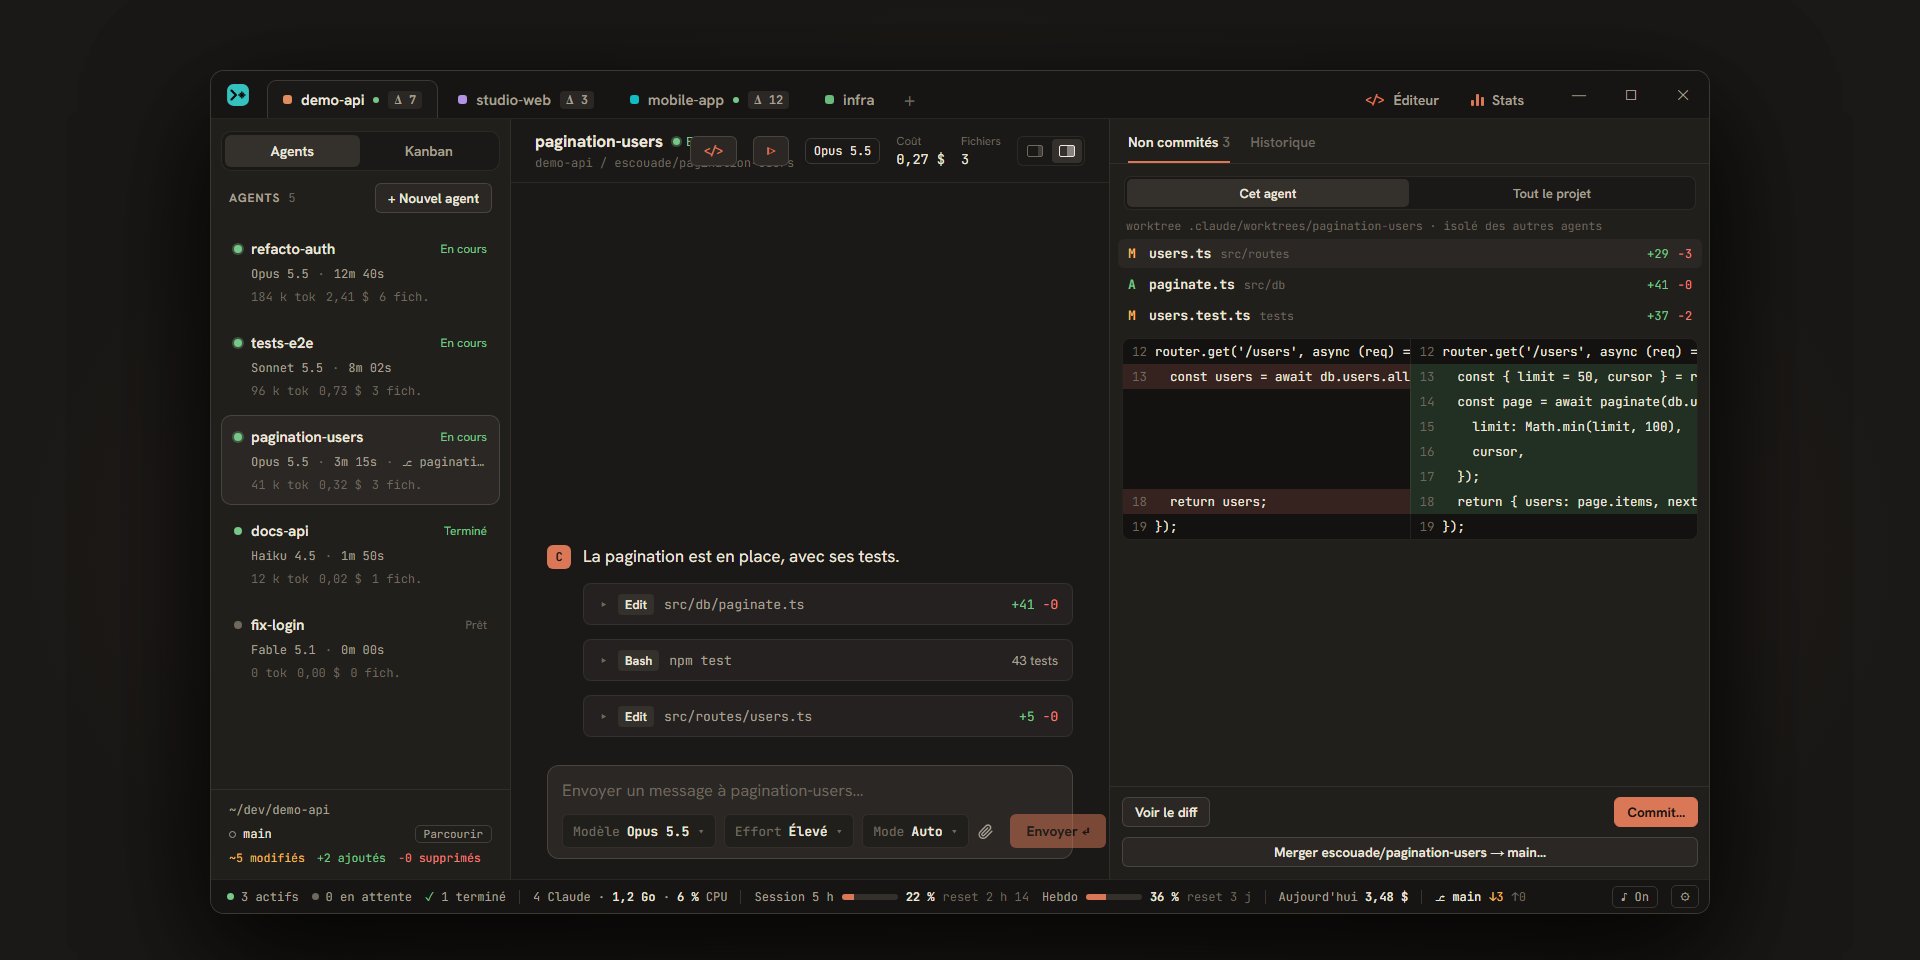Click the paperclip attach icon
The image size is (1920, 960).
(x=985, y=831)
